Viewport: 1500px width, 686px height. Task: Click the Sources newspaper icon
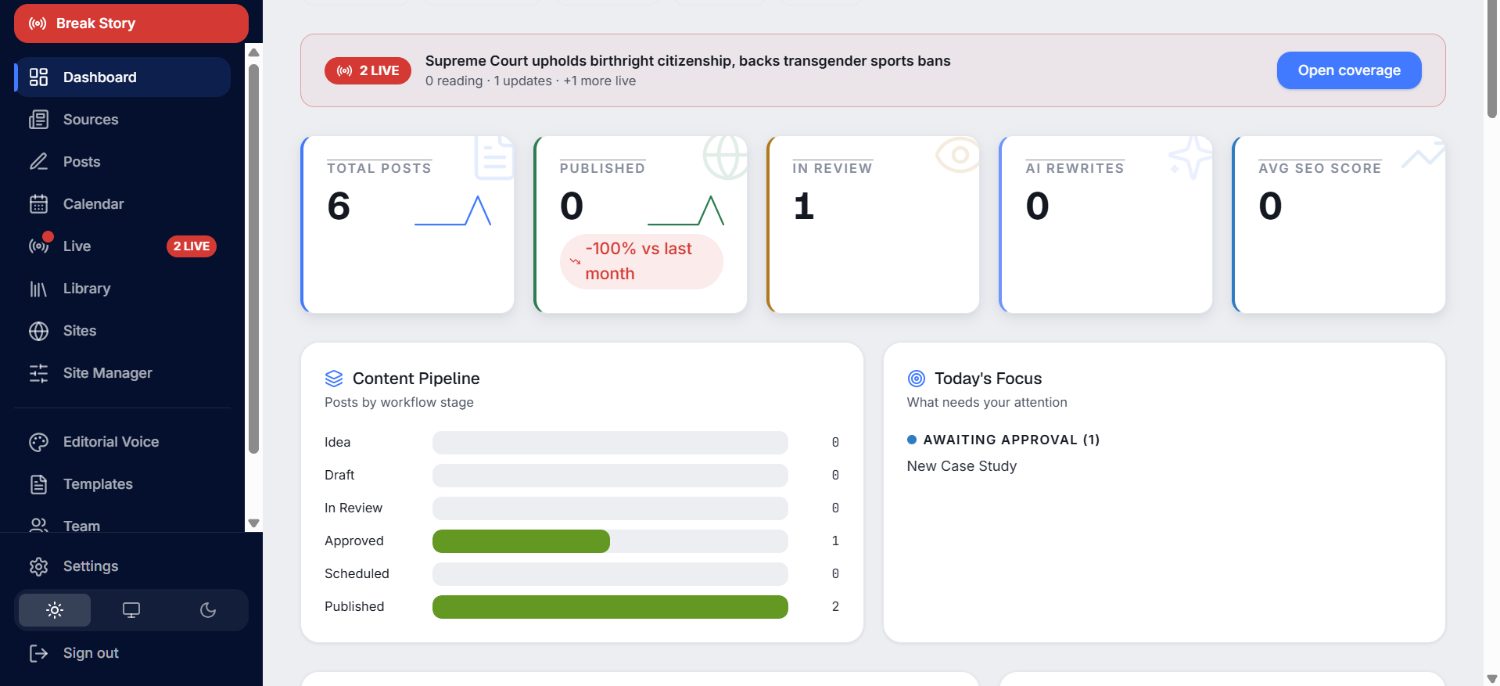(x=39, y=120)
